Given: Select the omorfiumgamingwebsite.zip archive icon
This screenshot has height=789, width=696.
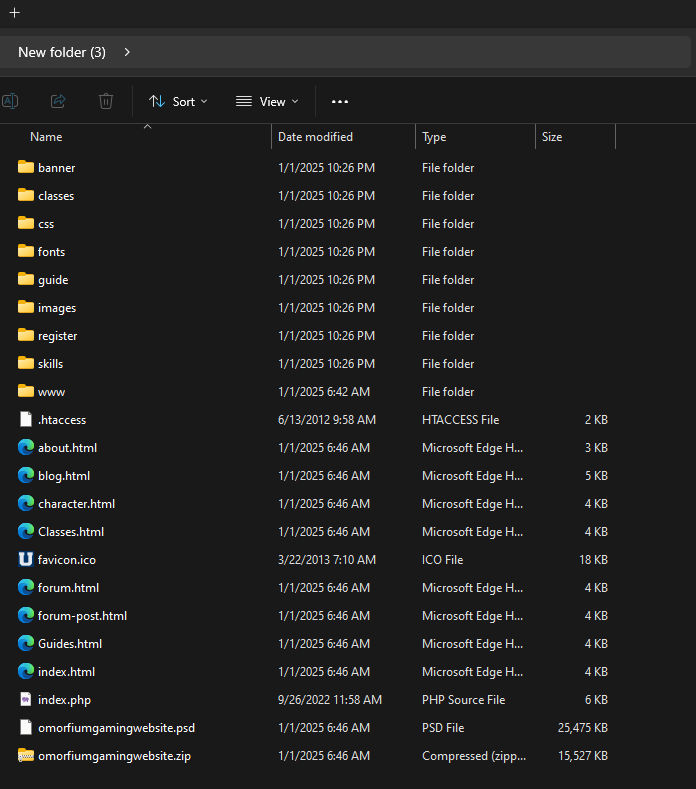Looking at the screenshot, I should (26, 755).
